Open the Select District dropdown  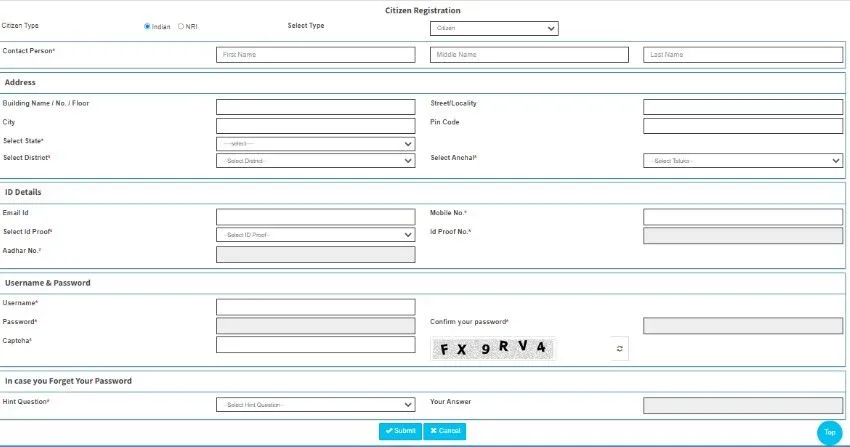click(315, 160)
